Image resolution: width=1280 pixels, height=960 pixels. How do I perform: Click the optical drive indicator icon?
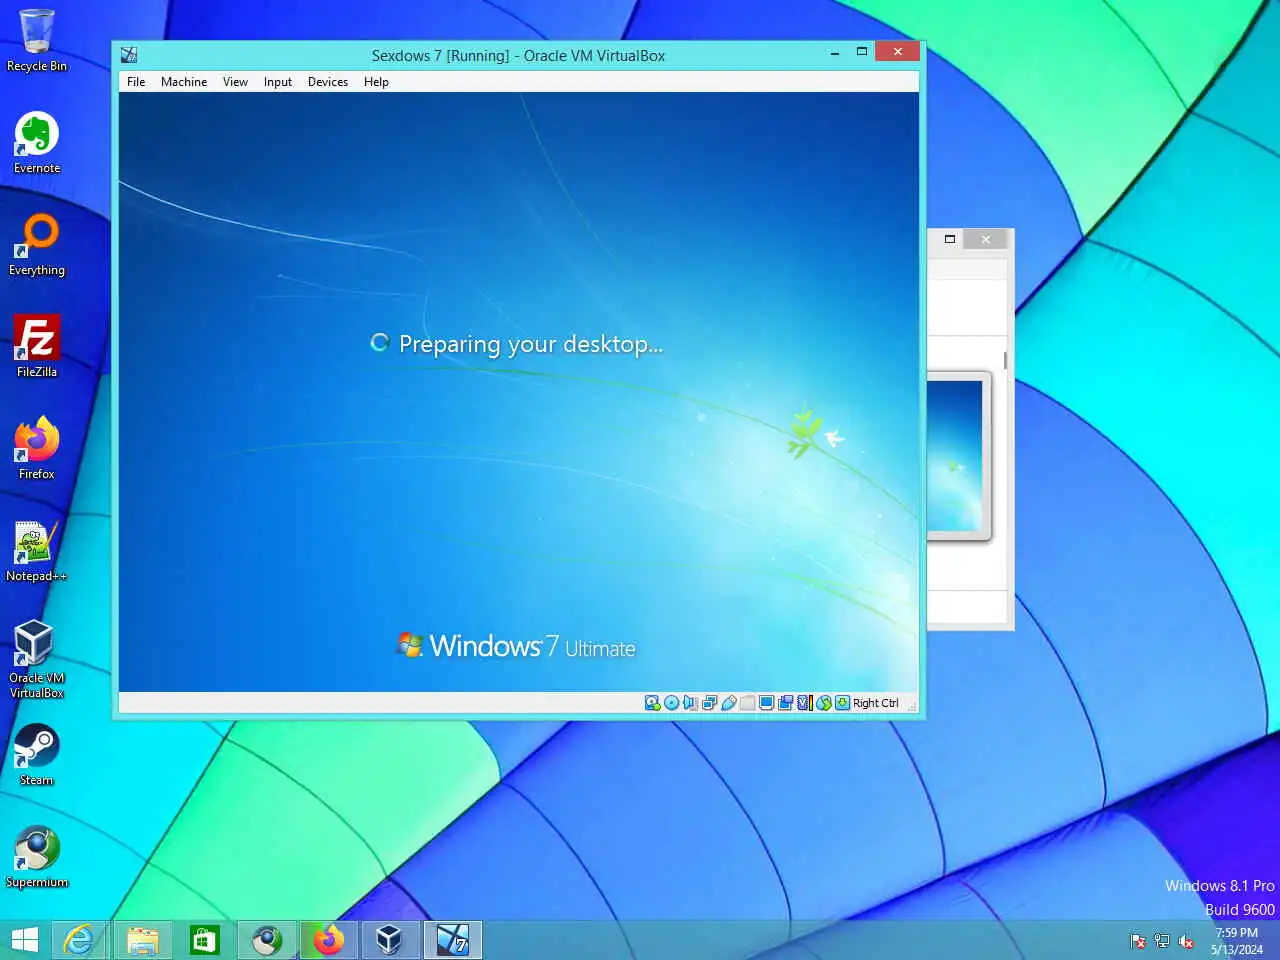(x=672, y=703)
